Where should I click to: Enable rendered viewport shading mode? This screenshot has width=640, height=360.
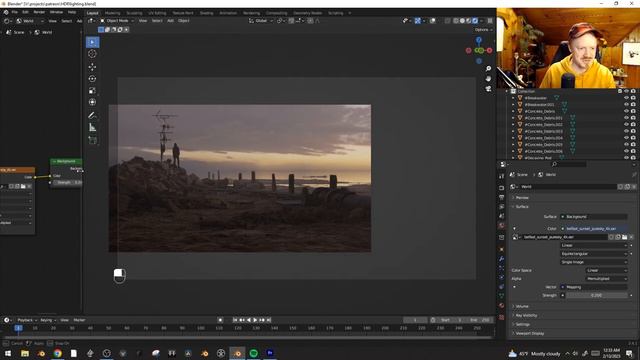[x=475, y=21]
